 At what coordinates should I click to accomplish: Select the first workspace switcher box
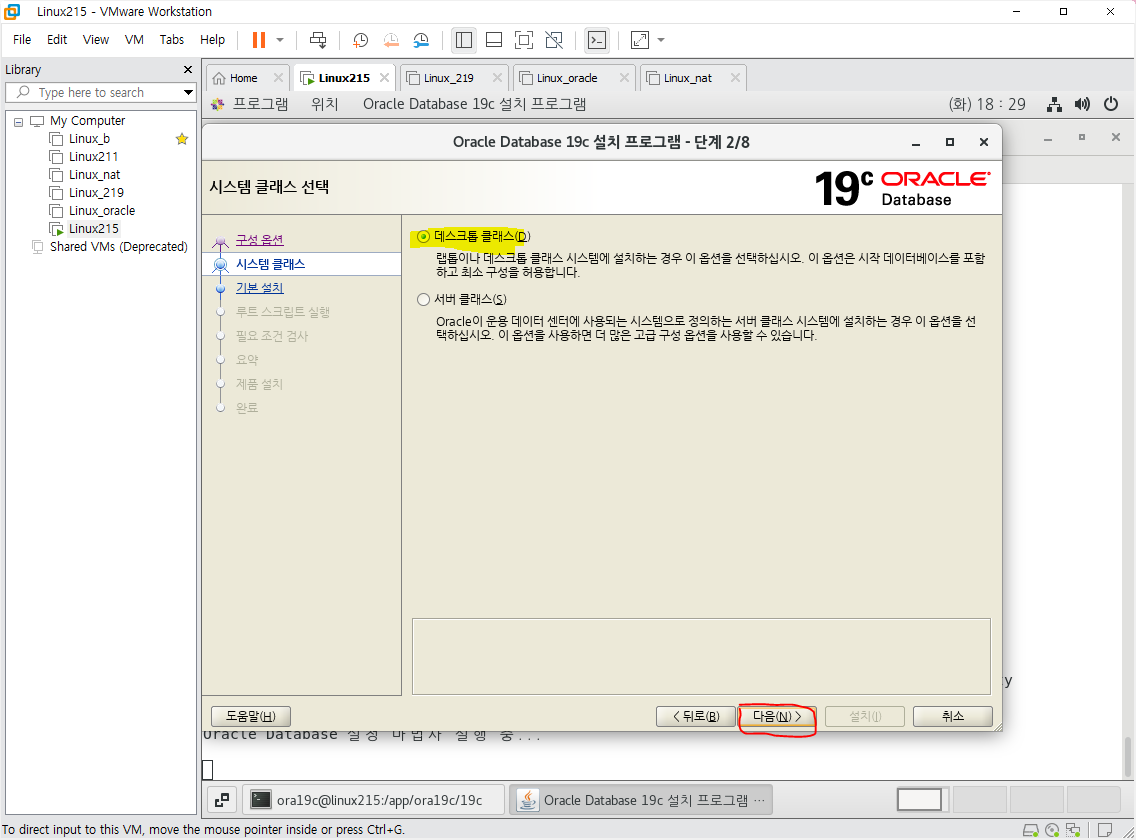(919, 799)
